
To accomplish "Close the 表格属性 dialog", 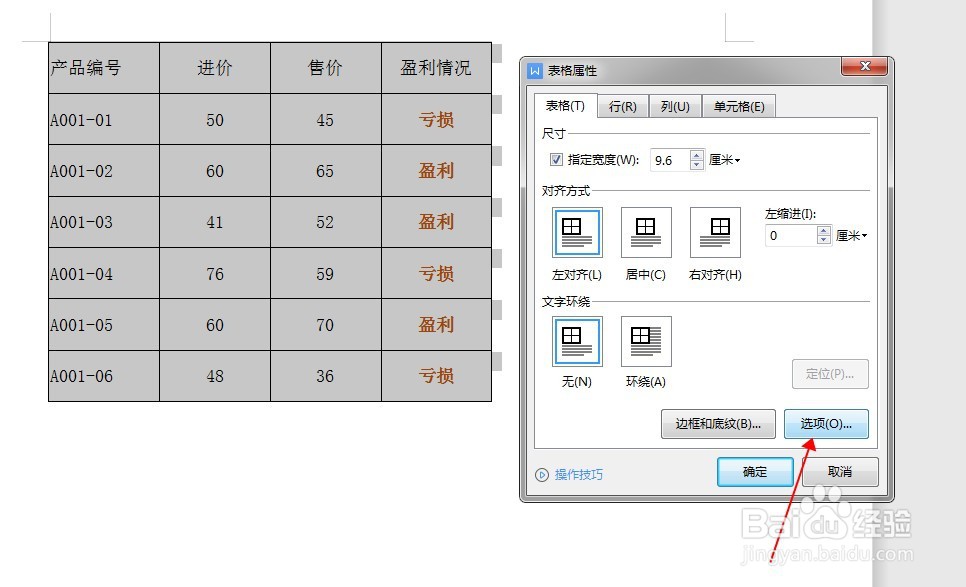I will click(x=864, y=66).
